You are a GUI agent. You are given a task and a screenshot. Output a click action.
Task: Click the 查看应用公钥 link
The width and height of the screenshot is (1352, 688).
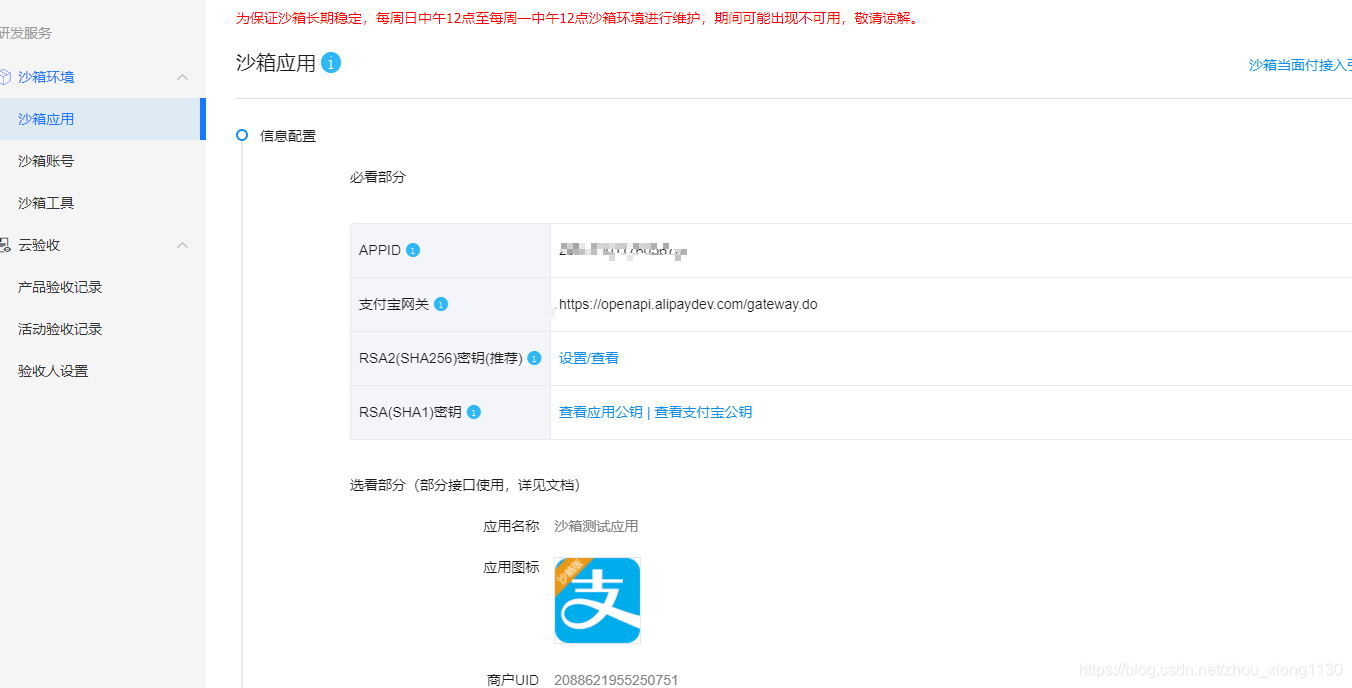click(x=601, y=412)
